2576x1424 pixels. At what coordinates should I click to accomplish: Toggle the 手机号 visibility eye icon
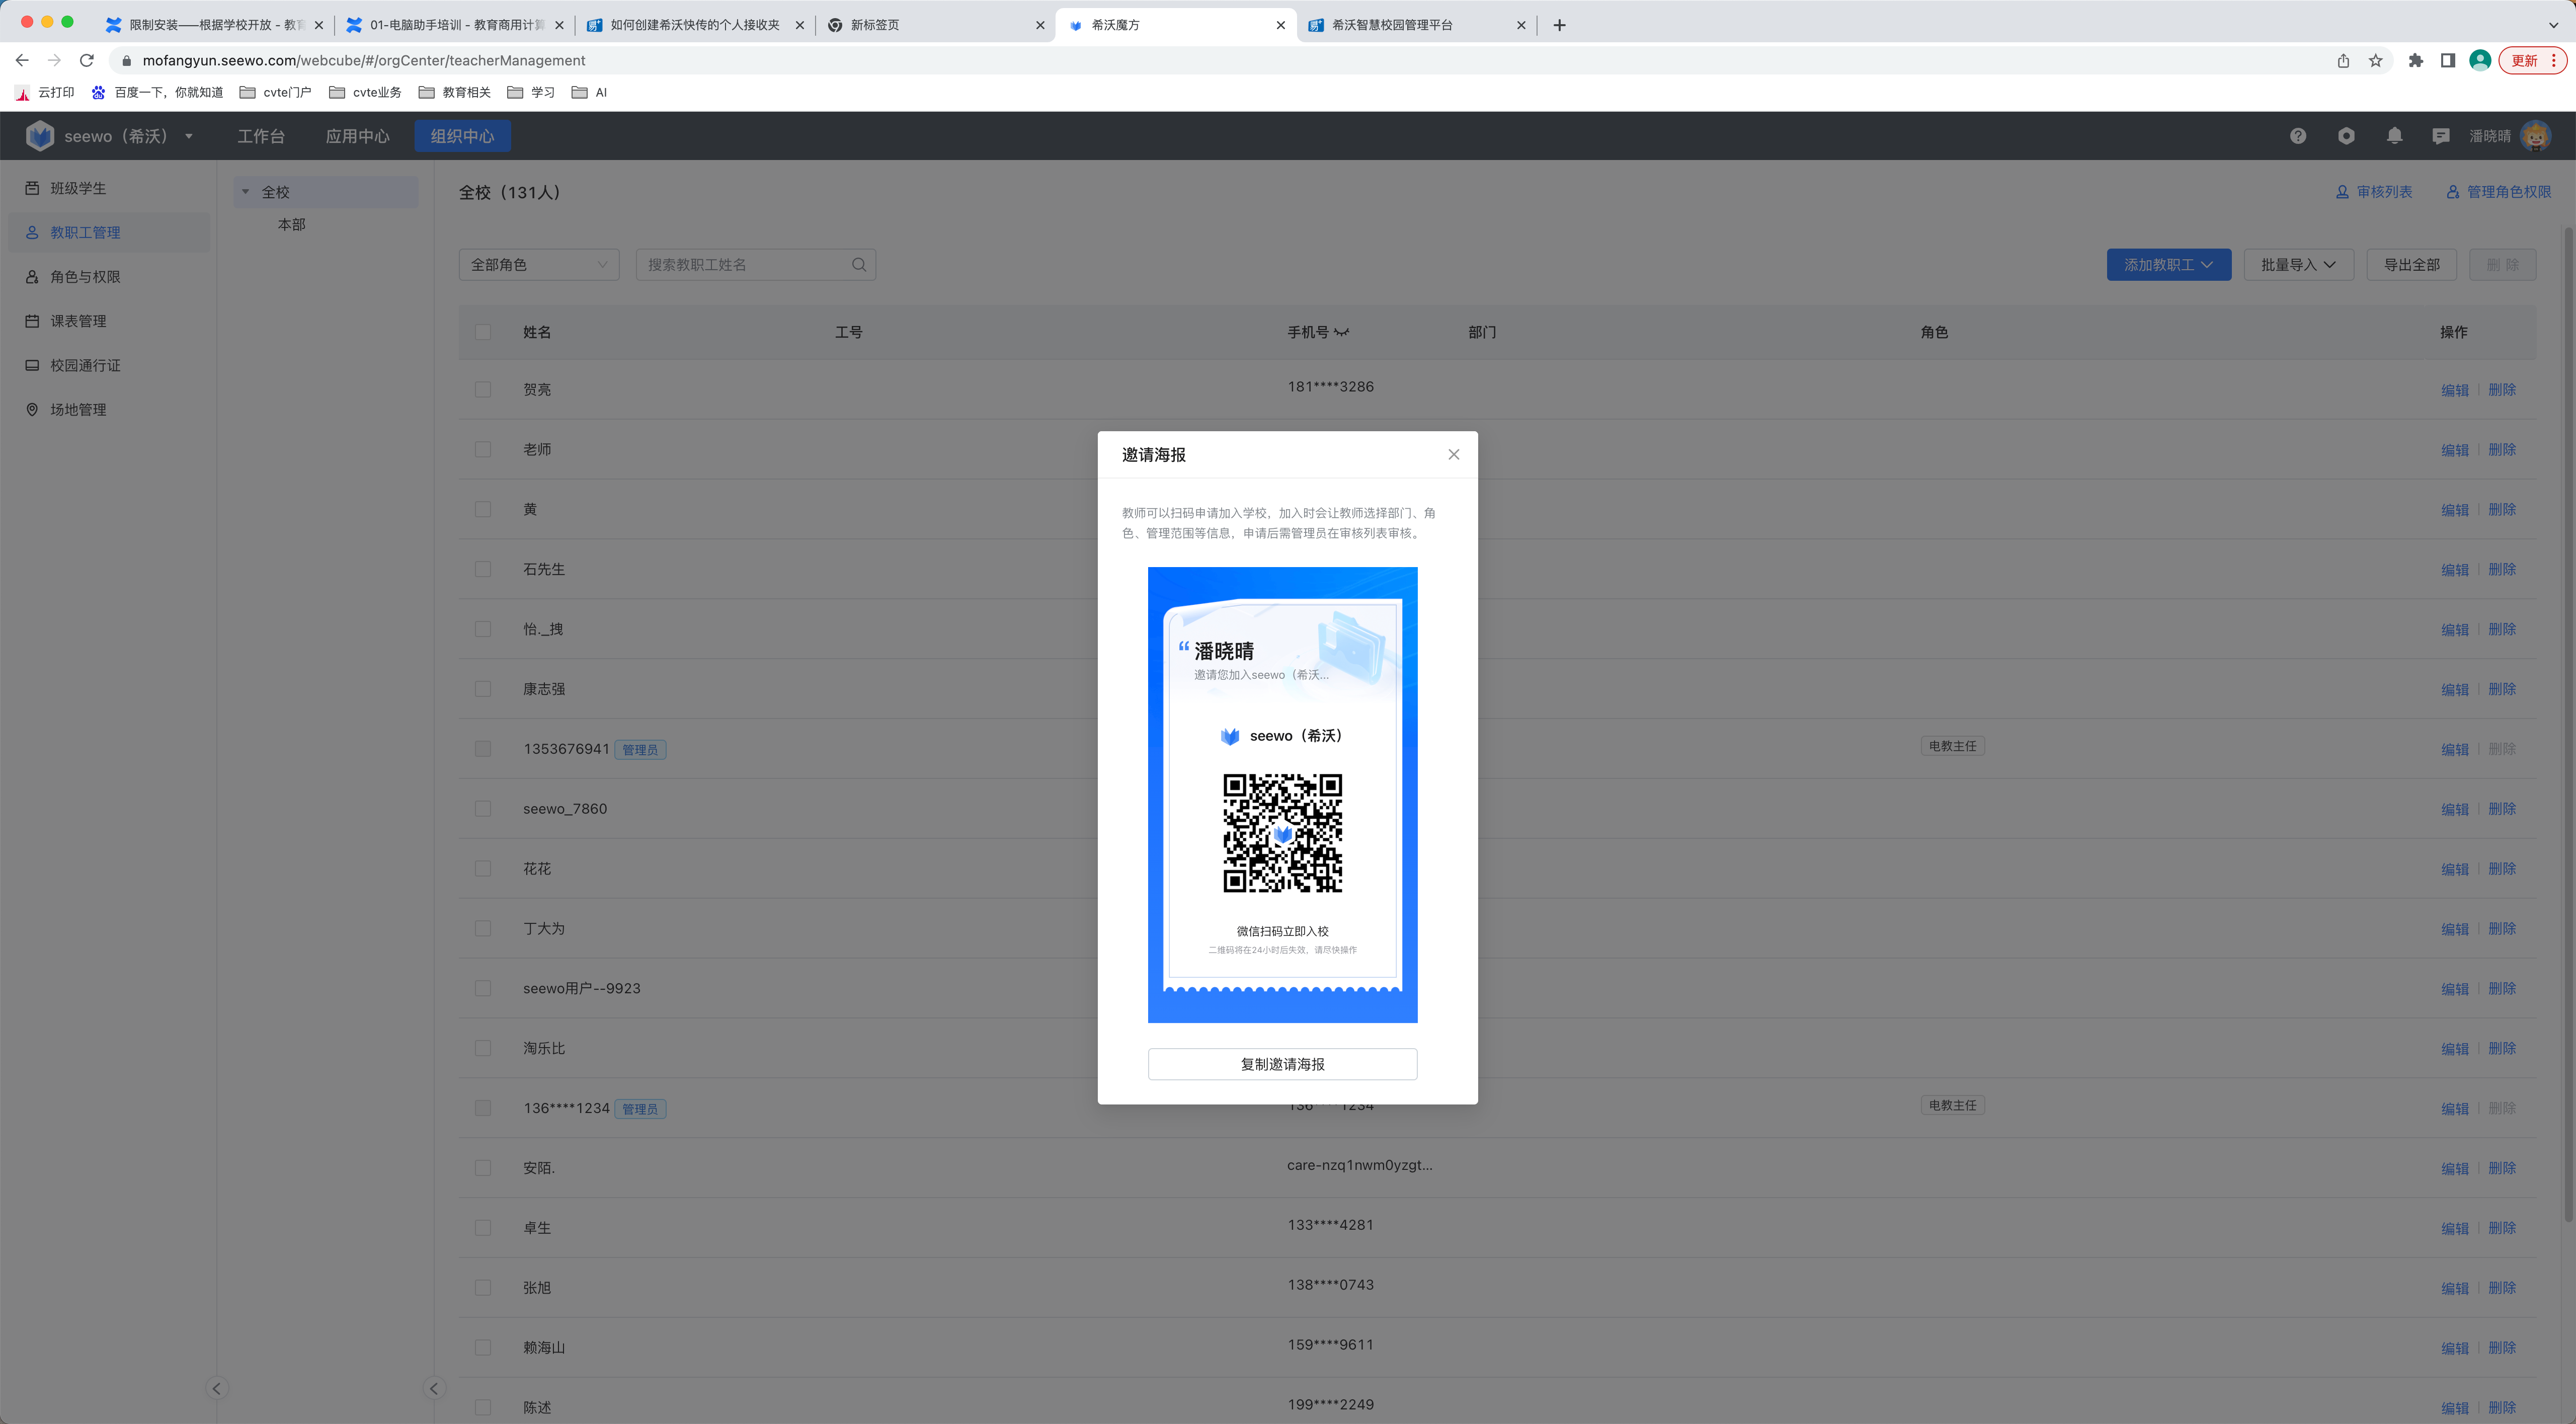1341,332
